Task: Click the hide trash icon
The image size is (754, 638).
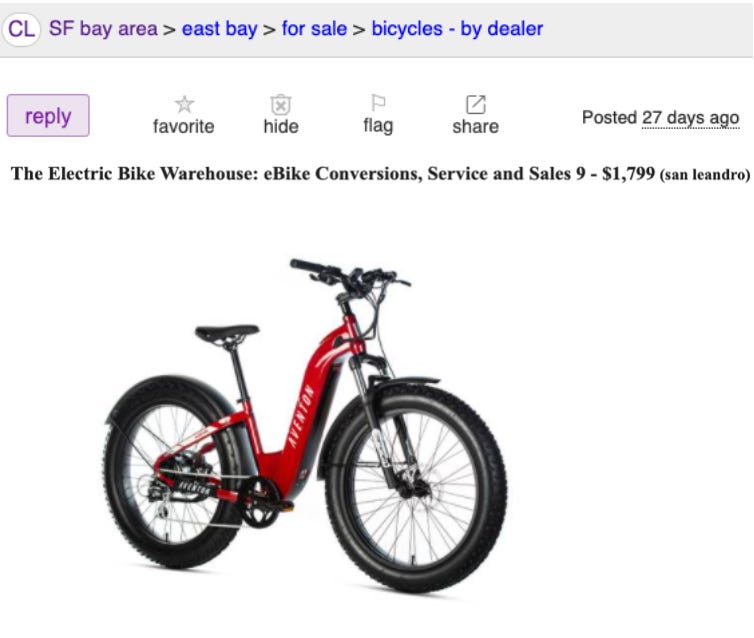Action: 281,104
